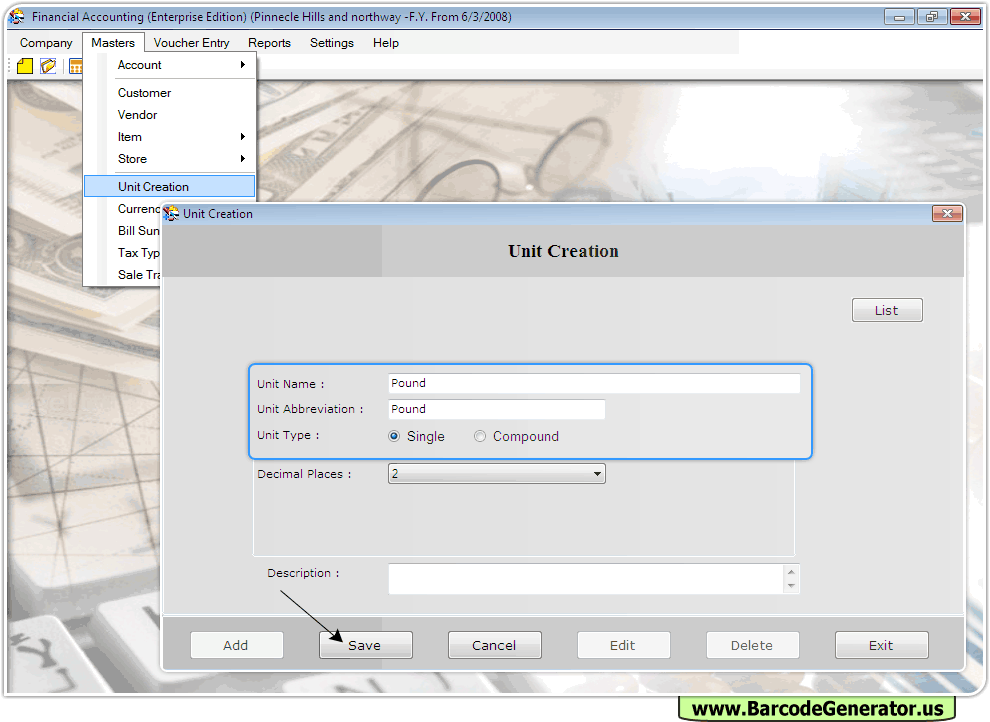Select the Compound unit type radio
990x722 pixels.
coord(480,436)
